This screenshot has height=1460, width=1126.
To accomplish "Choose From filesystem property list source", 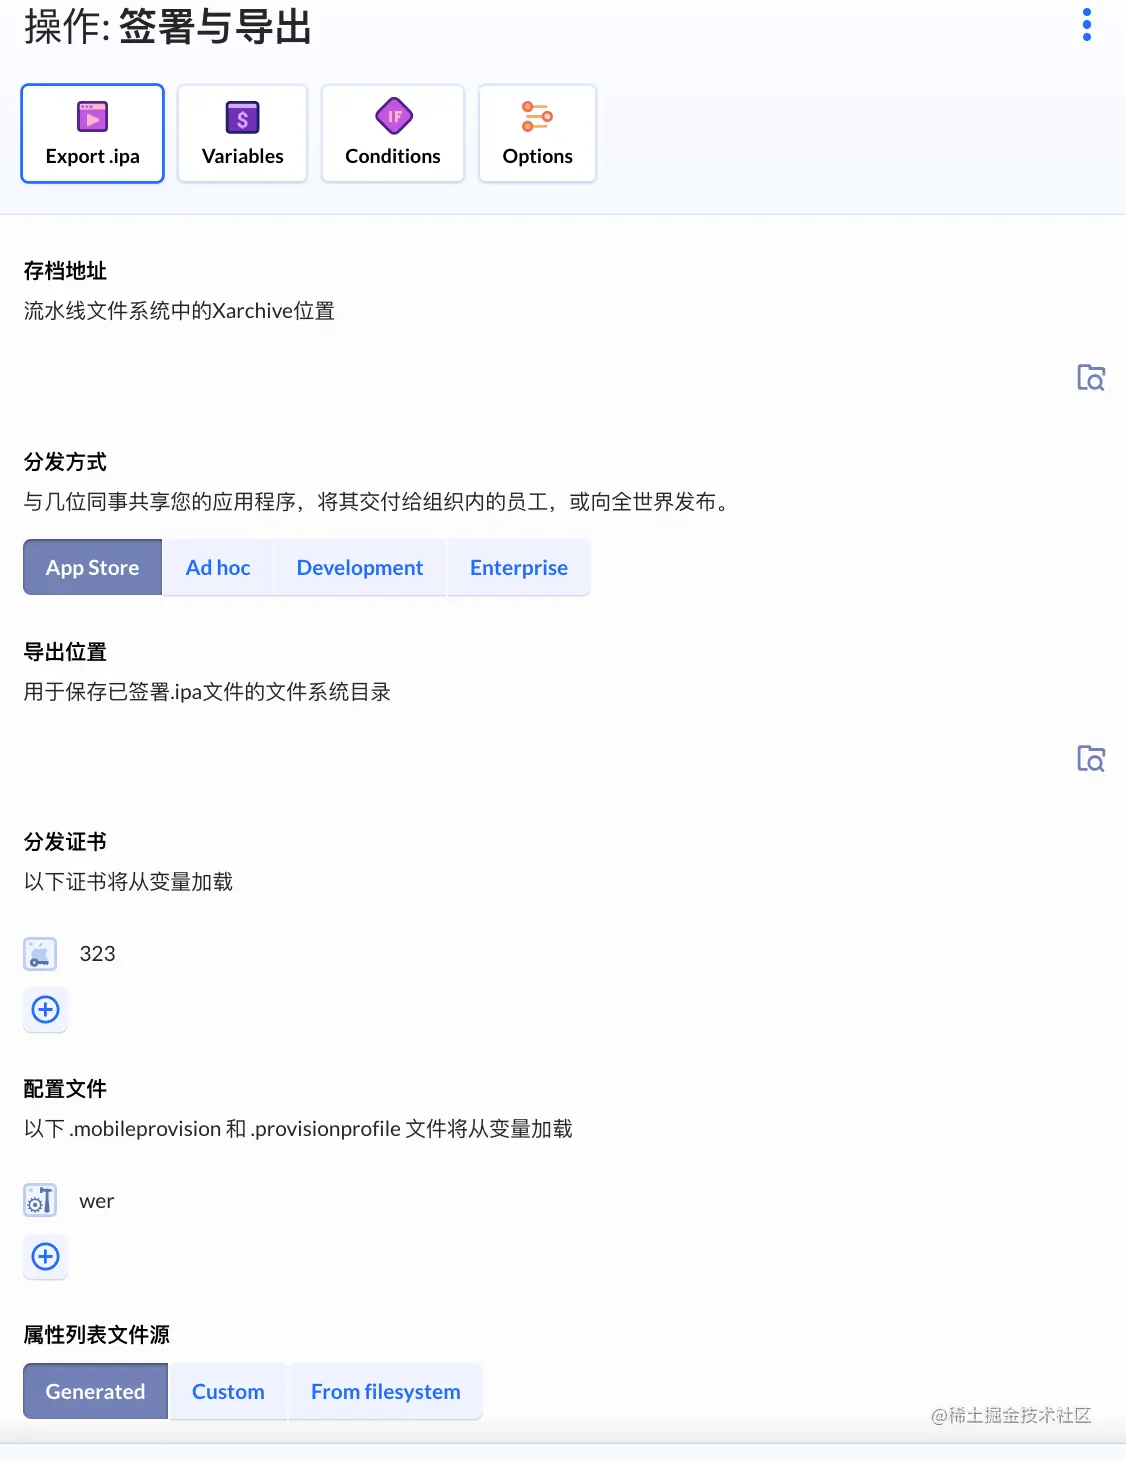I will pyautogui.click(x=386, y=1391).
